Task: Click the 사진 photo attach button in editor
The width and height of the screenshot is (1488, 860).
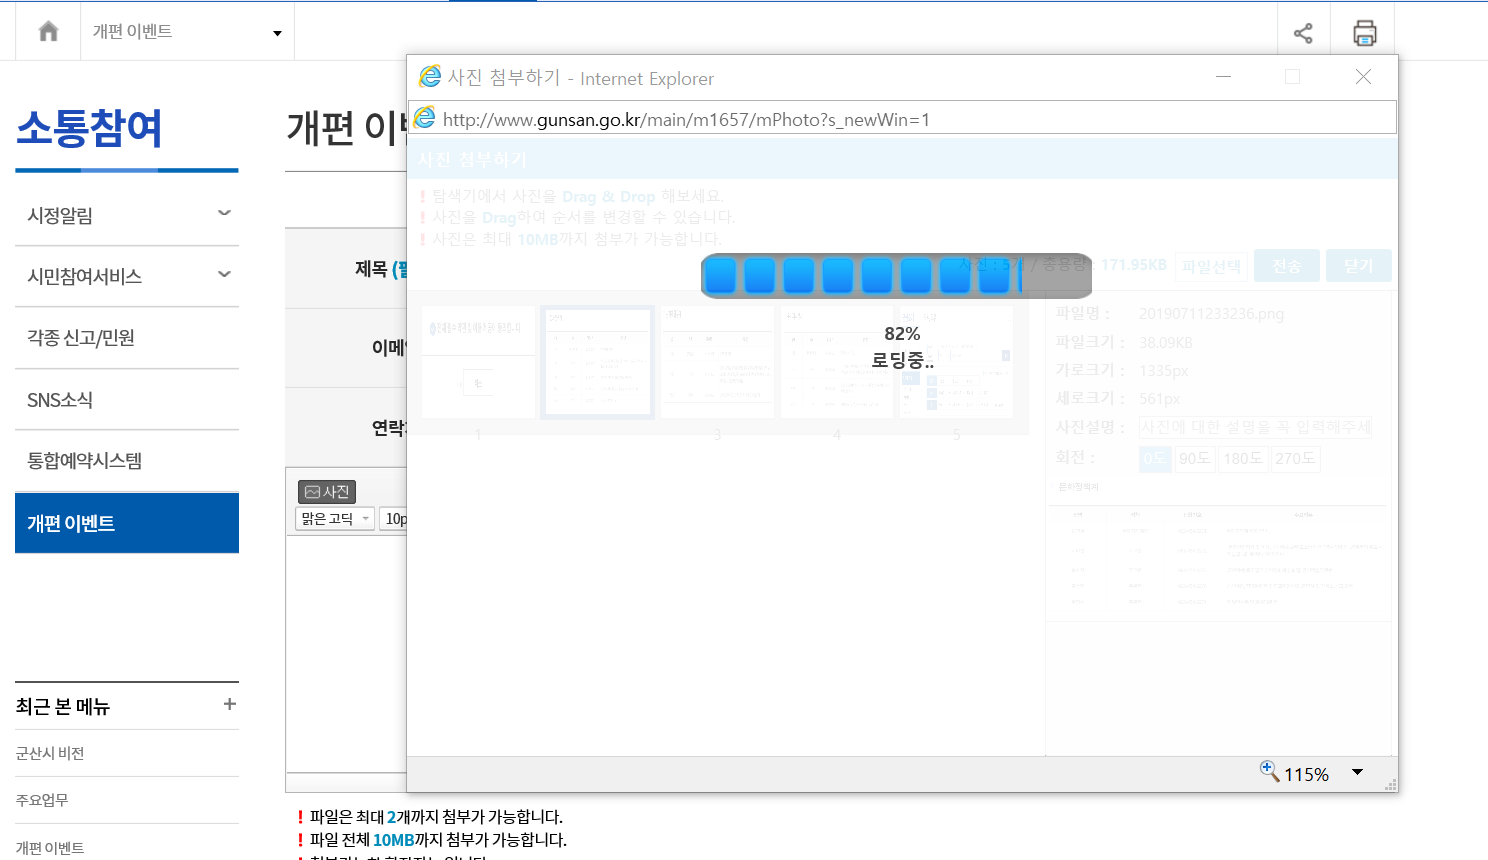Action: [x=327, y=492]
